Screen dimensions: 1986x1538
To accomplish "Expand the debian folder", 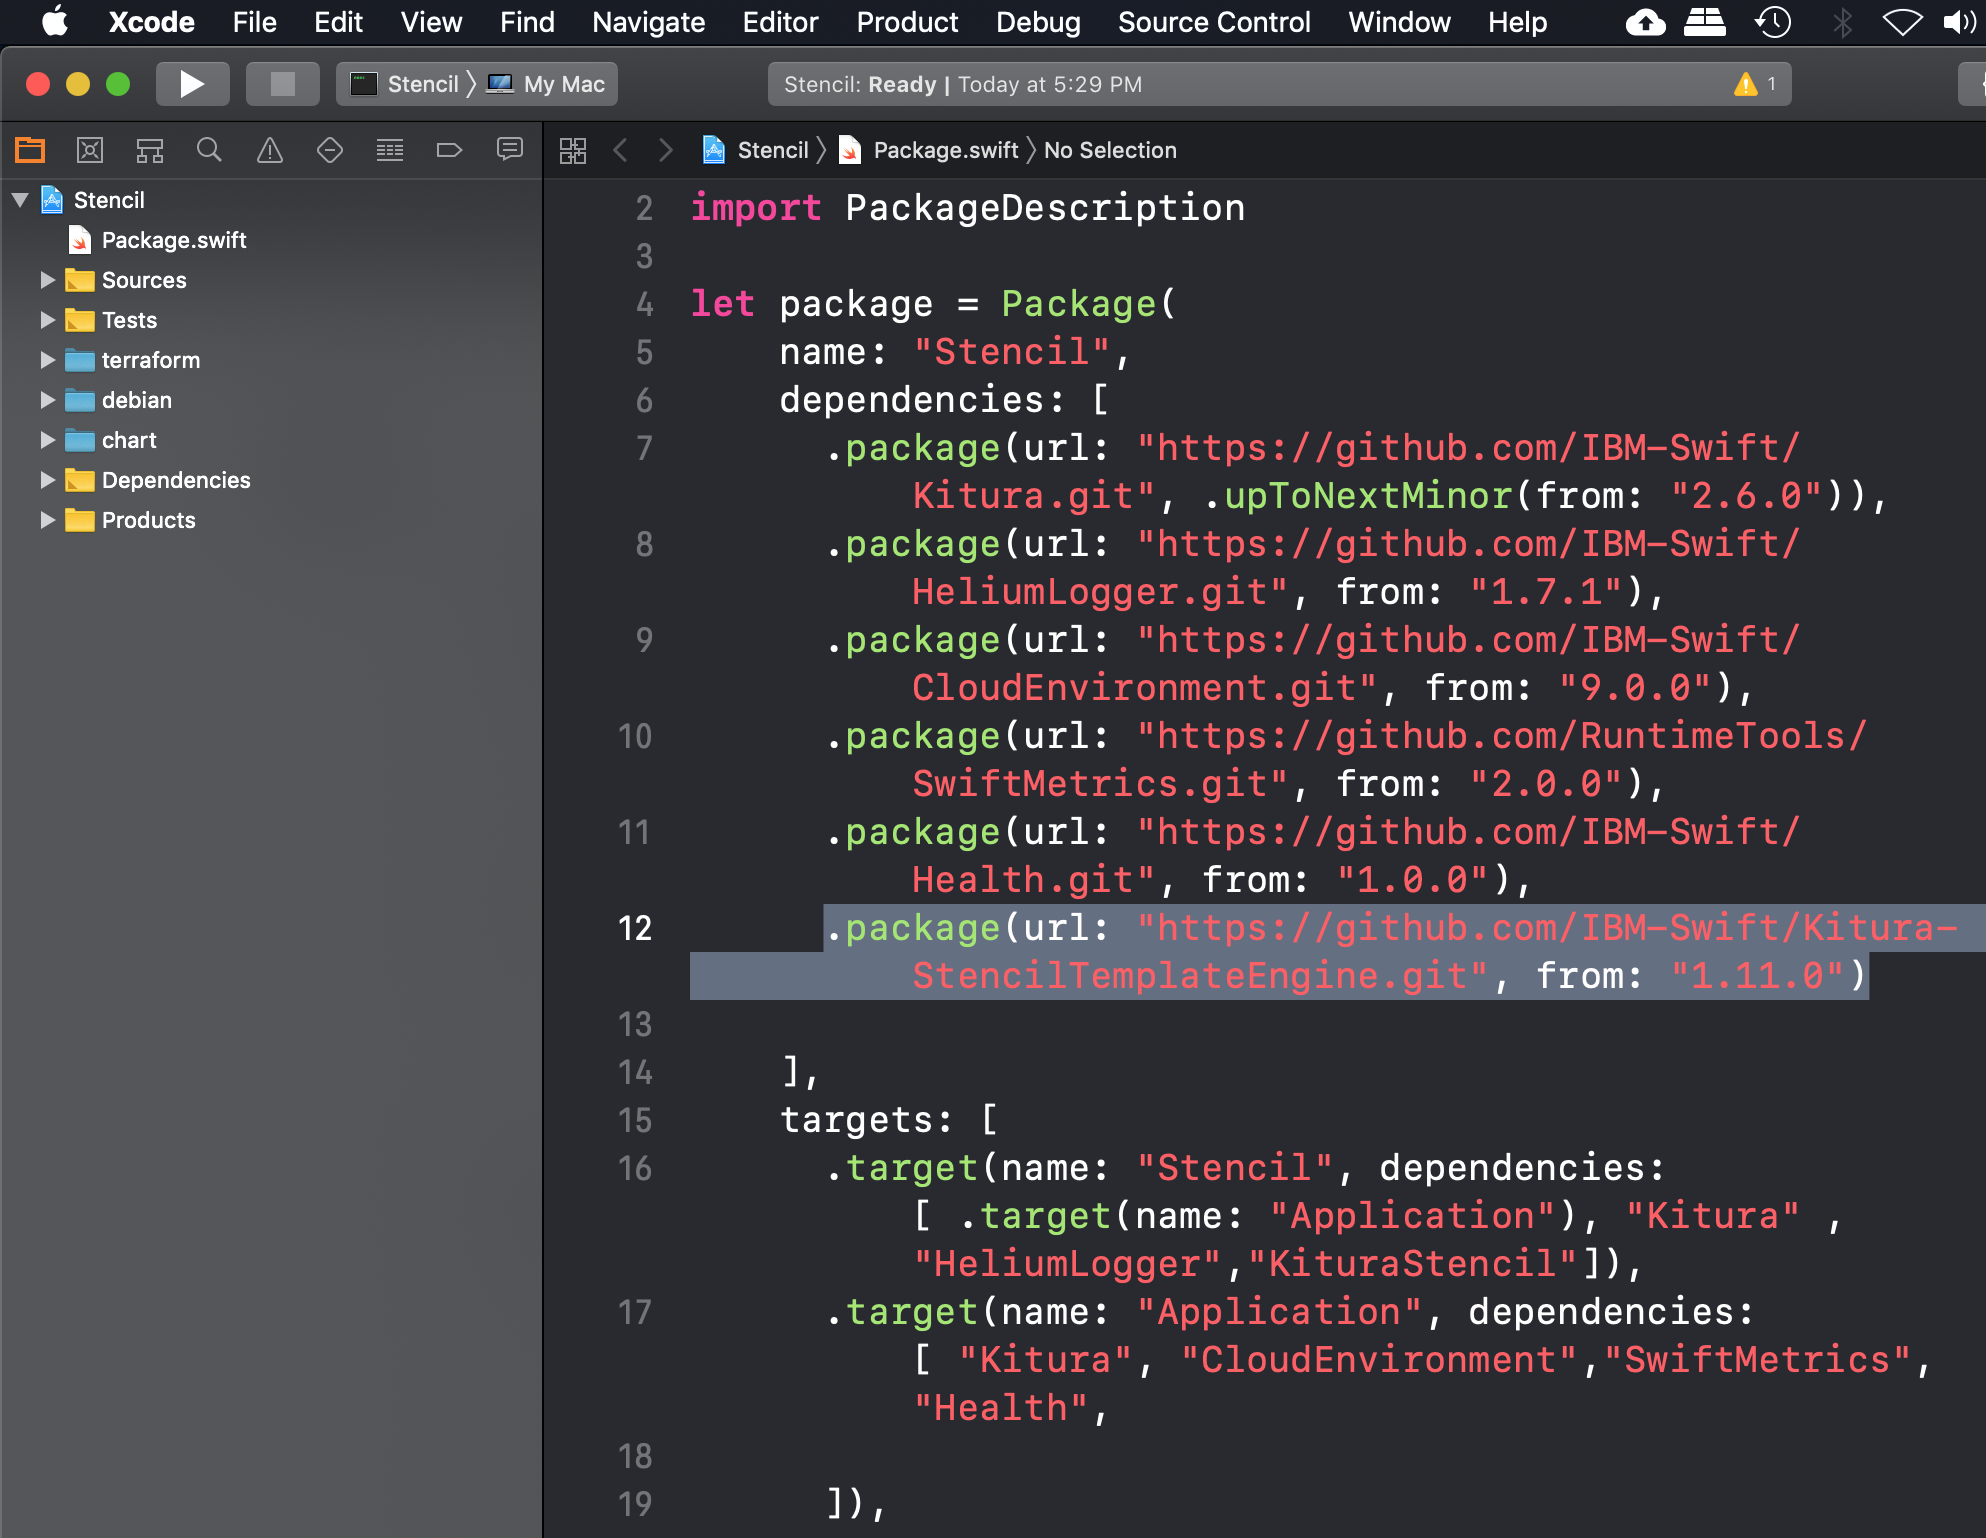I will point(47,400).
